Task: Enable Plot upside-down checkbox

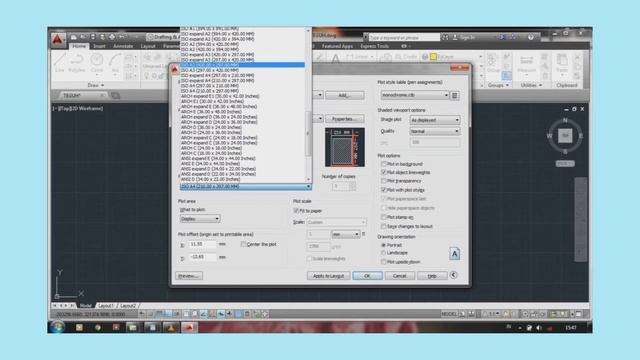Action: click(384, 262)
